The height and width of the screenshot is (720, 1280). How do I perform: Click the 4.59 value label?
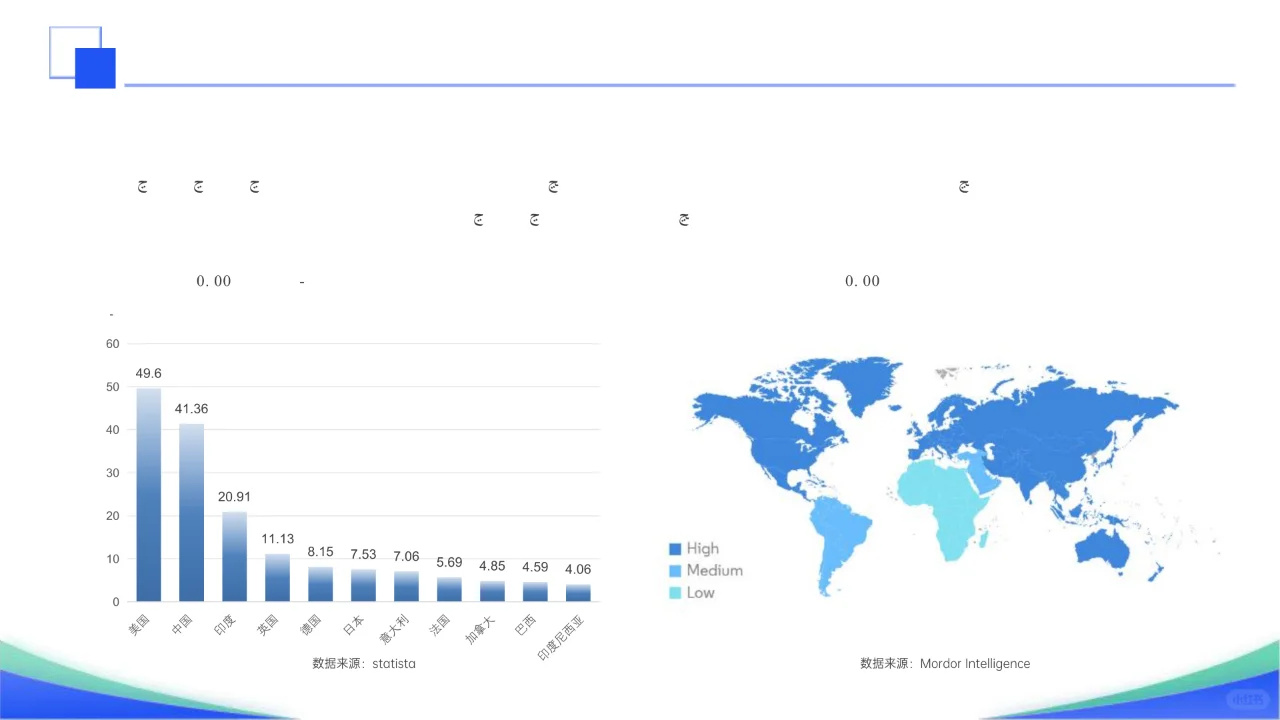point(535,567)
